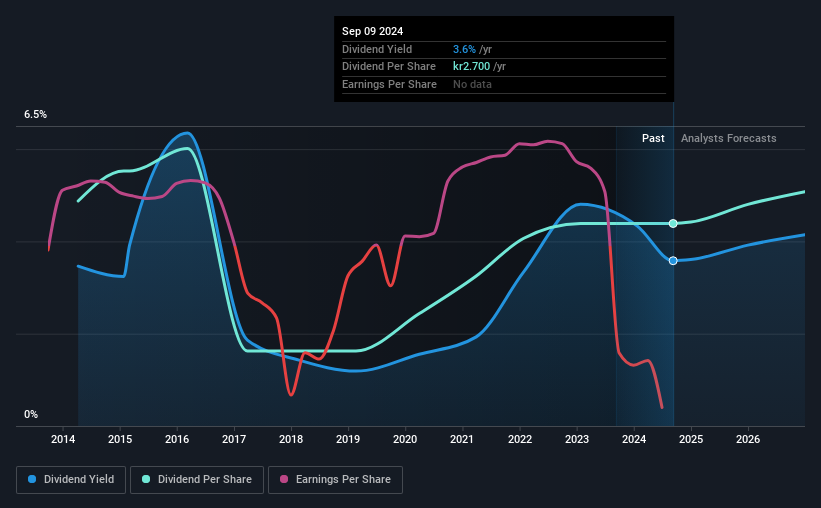The image size is (821, 508).
Task: Click the teal data point marker on chart
Action: [673, 224]
